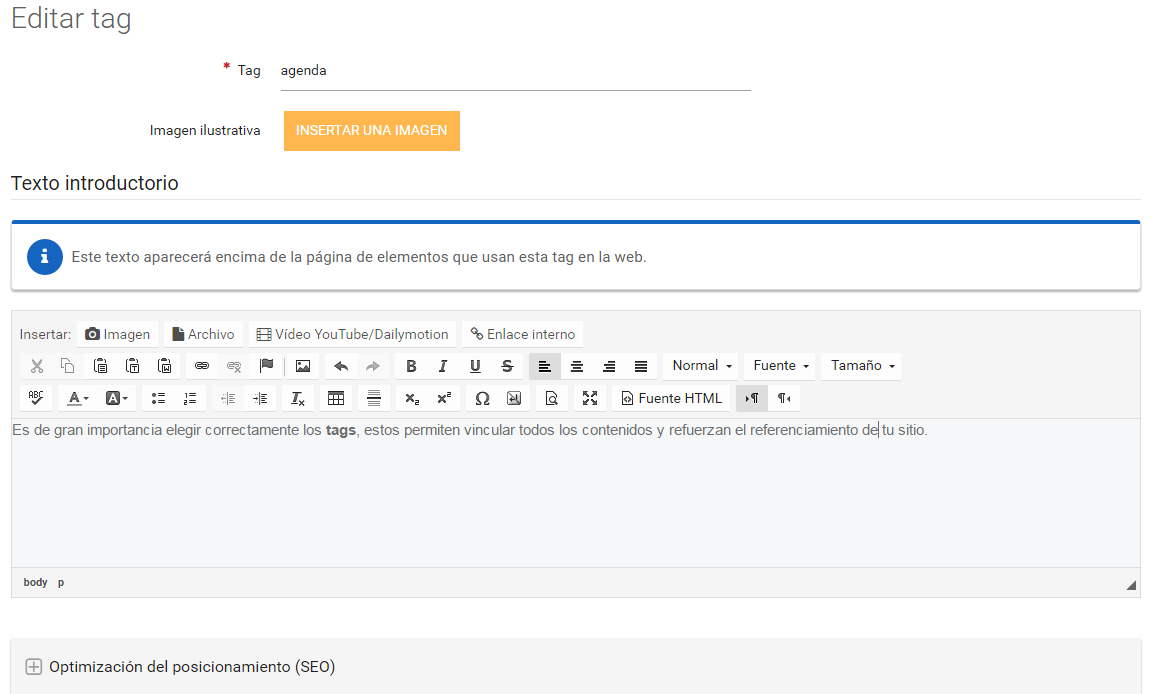Open the Fuente font dropdown
The width and height of the screenshot is (1153, 694).
781,366
